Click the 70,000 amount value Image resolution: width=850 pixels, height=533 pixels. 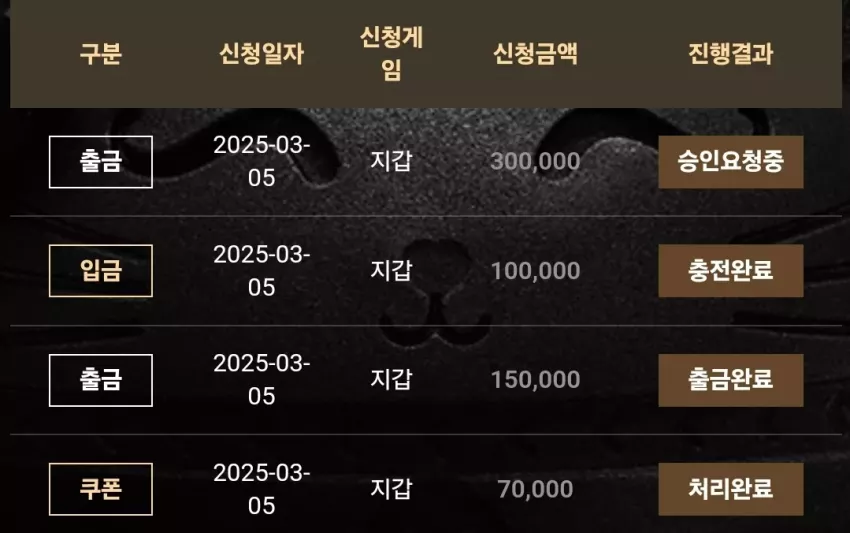click(536, 489)
